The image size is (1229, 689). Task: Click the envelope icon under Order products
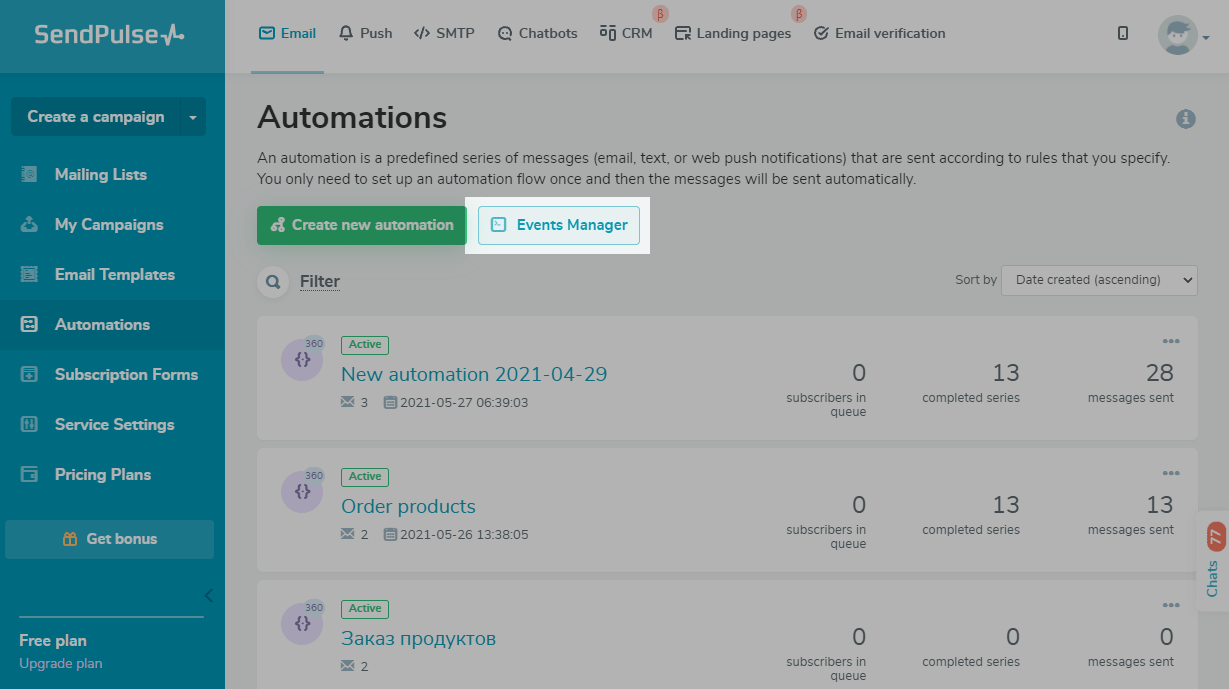click(x=348, y=535)
